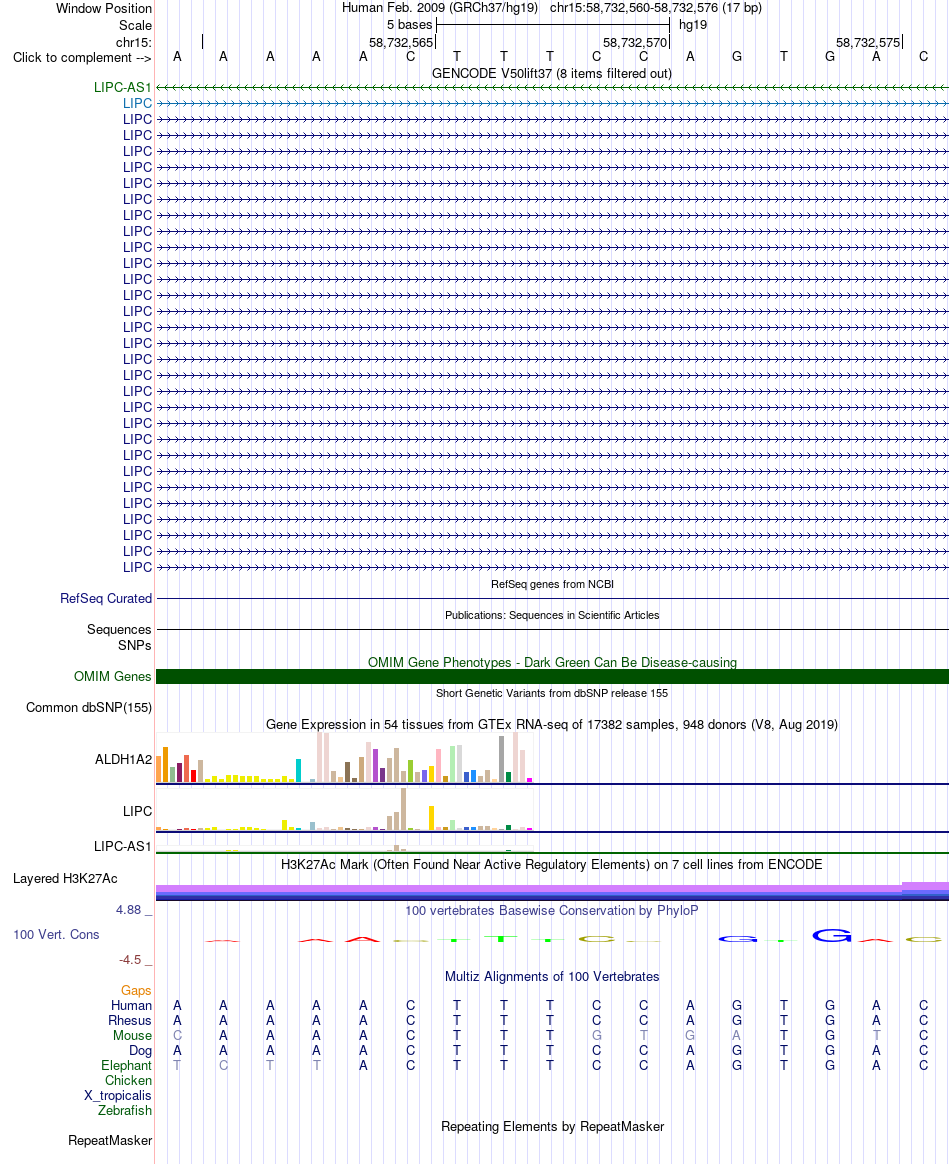Open '100 vertebrates Basewise Conservation by PhyloP' title
The width and height of the screenshot is (950, 1164).
[552, 911]
